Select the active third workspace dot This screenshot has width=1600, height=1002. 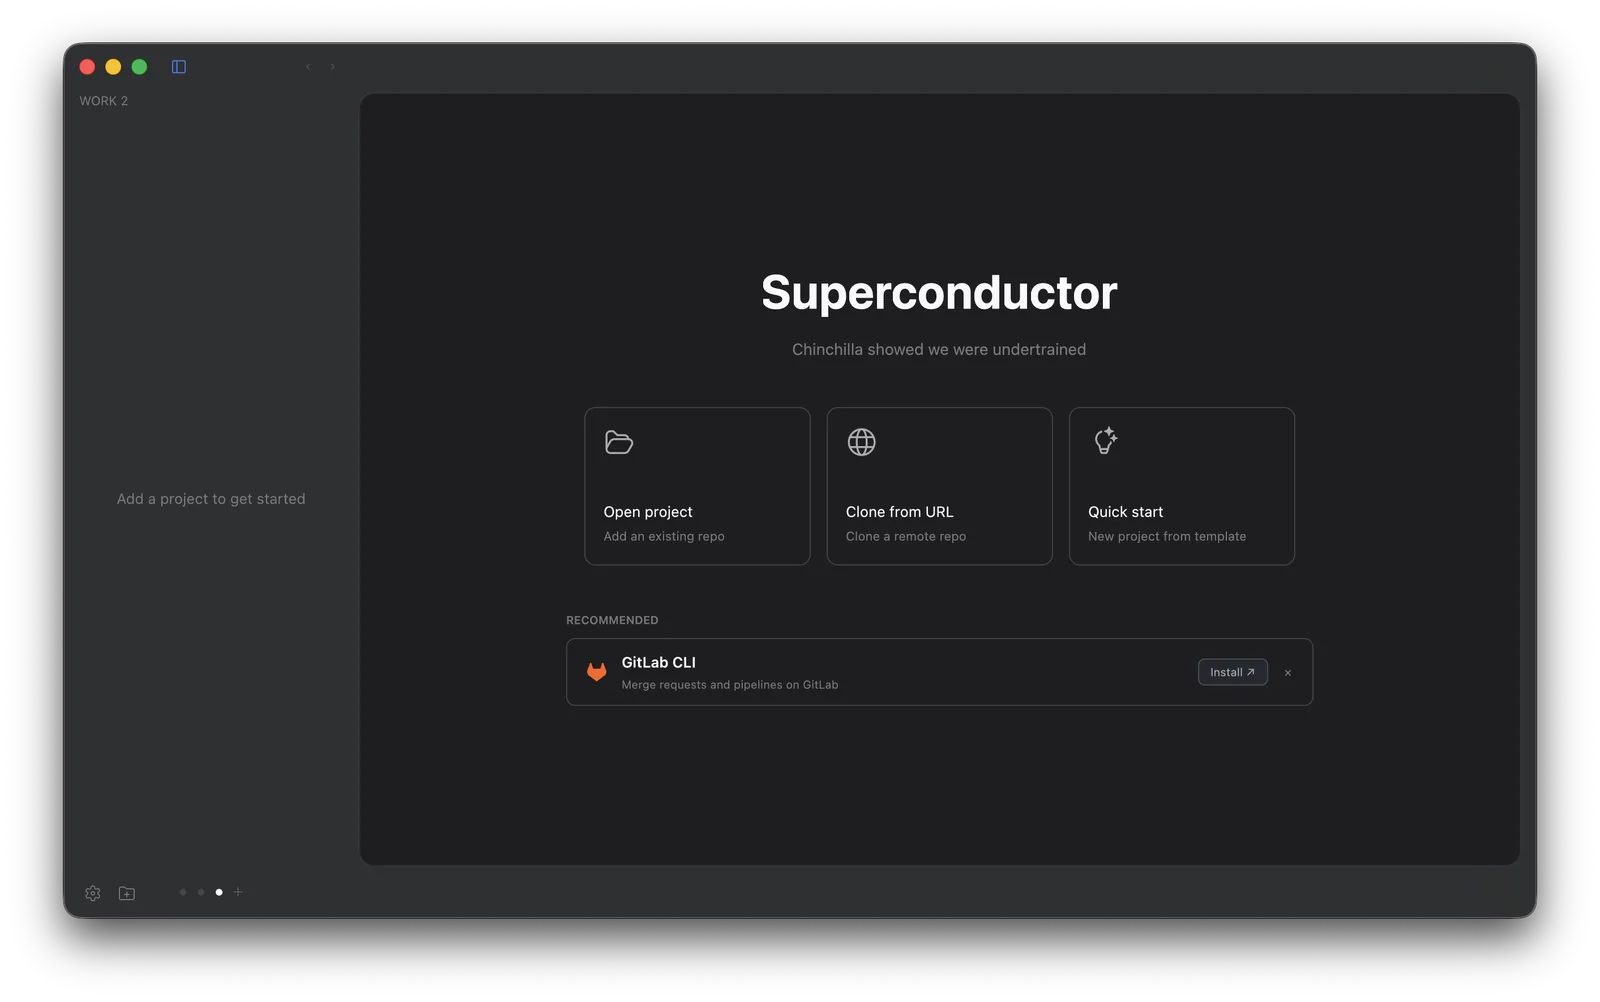point(219,892)
